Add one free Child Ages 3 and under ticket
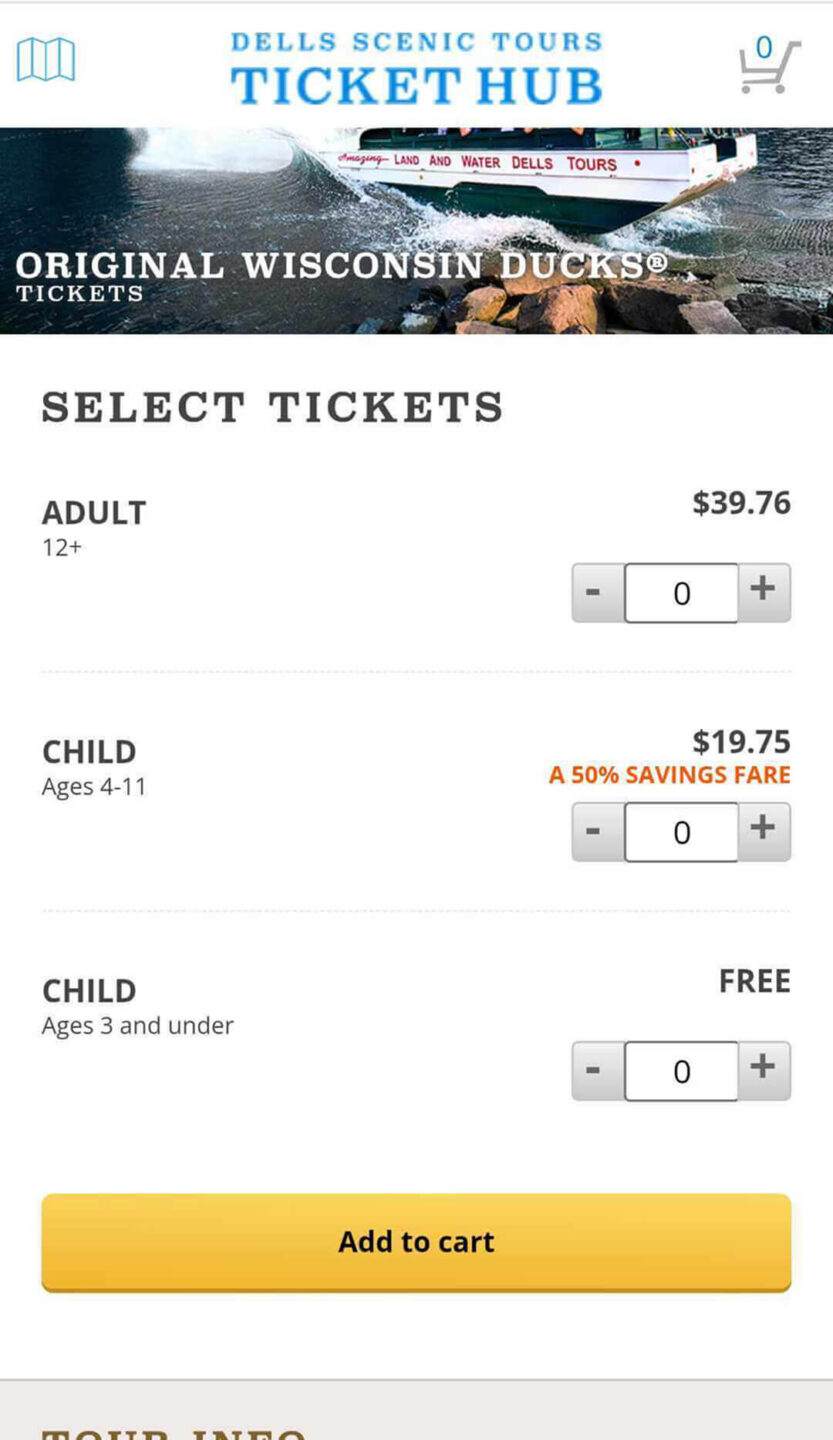 pos(763,1069)
